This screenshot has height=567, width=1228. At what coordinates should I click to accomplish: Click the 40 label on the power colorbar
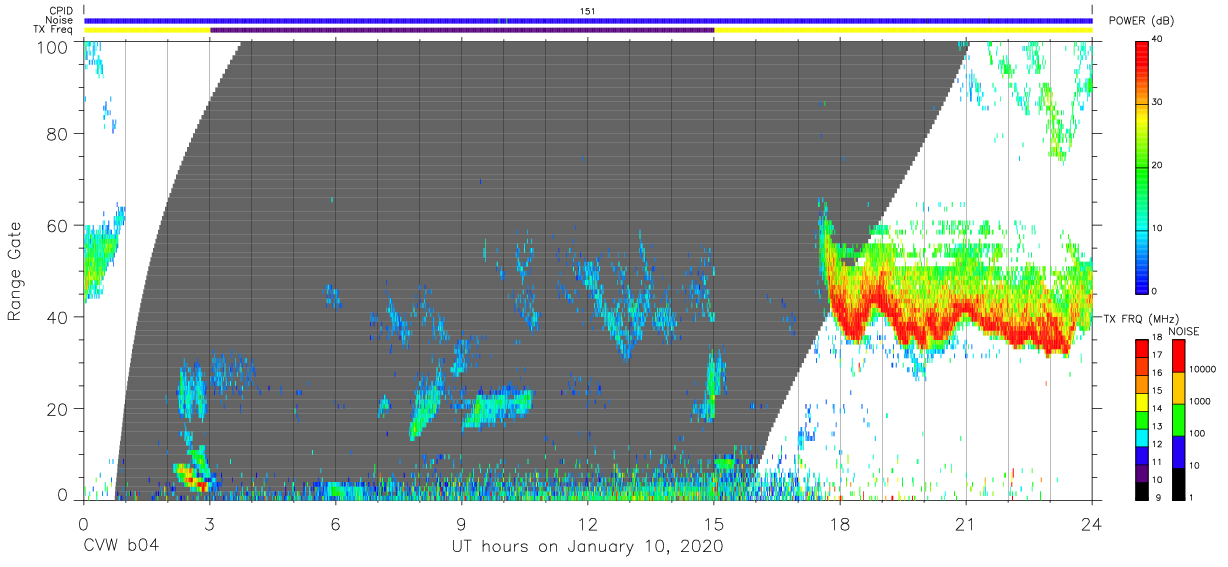[1157, 39]
